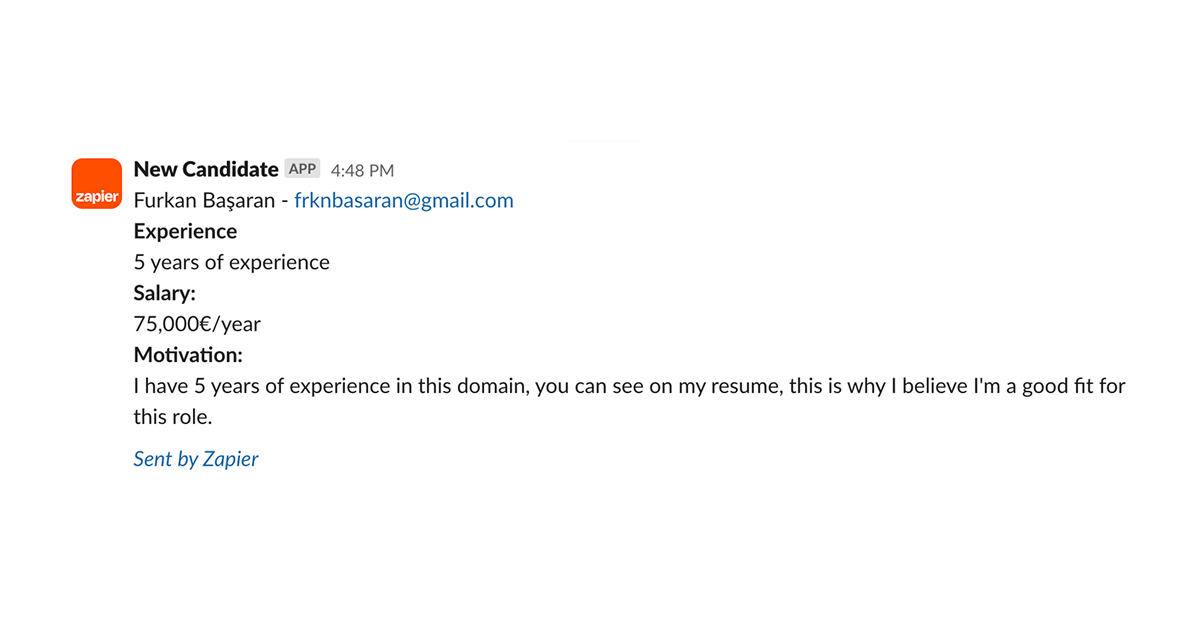Click the Experience heading
Image resolution: width=1200 pixels, height=630 pixels.
tap(186, 232)
